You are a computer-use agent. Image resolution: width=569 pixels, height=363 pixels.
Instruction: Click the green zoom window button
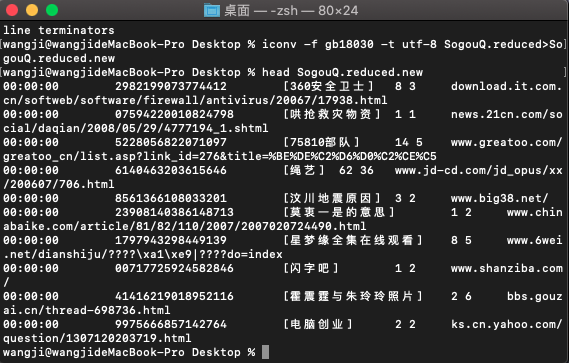[x=52, y=10]
